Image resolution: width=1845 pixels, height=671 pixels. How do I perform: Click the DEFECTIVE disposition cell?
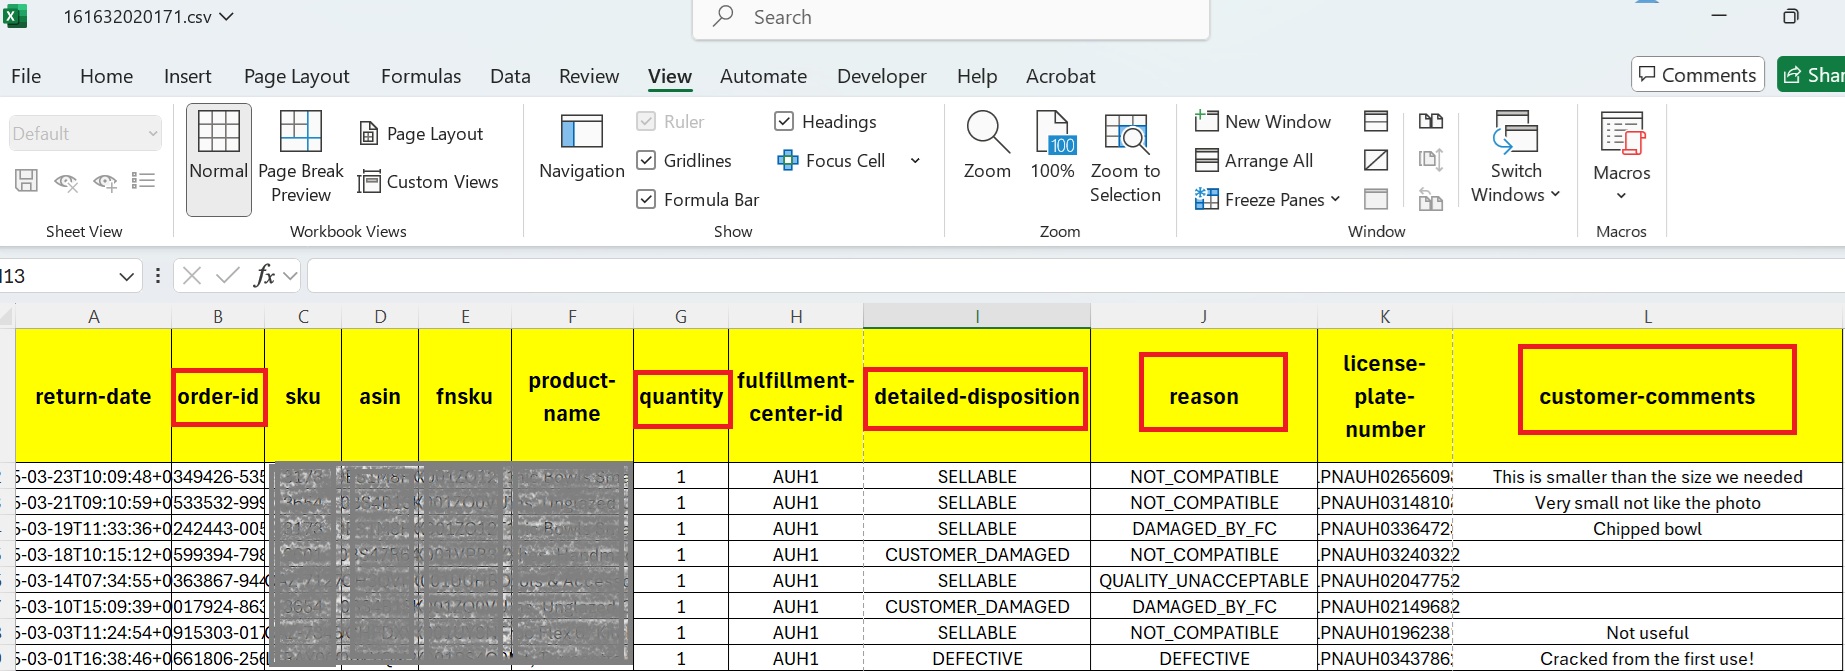point(977,658)
